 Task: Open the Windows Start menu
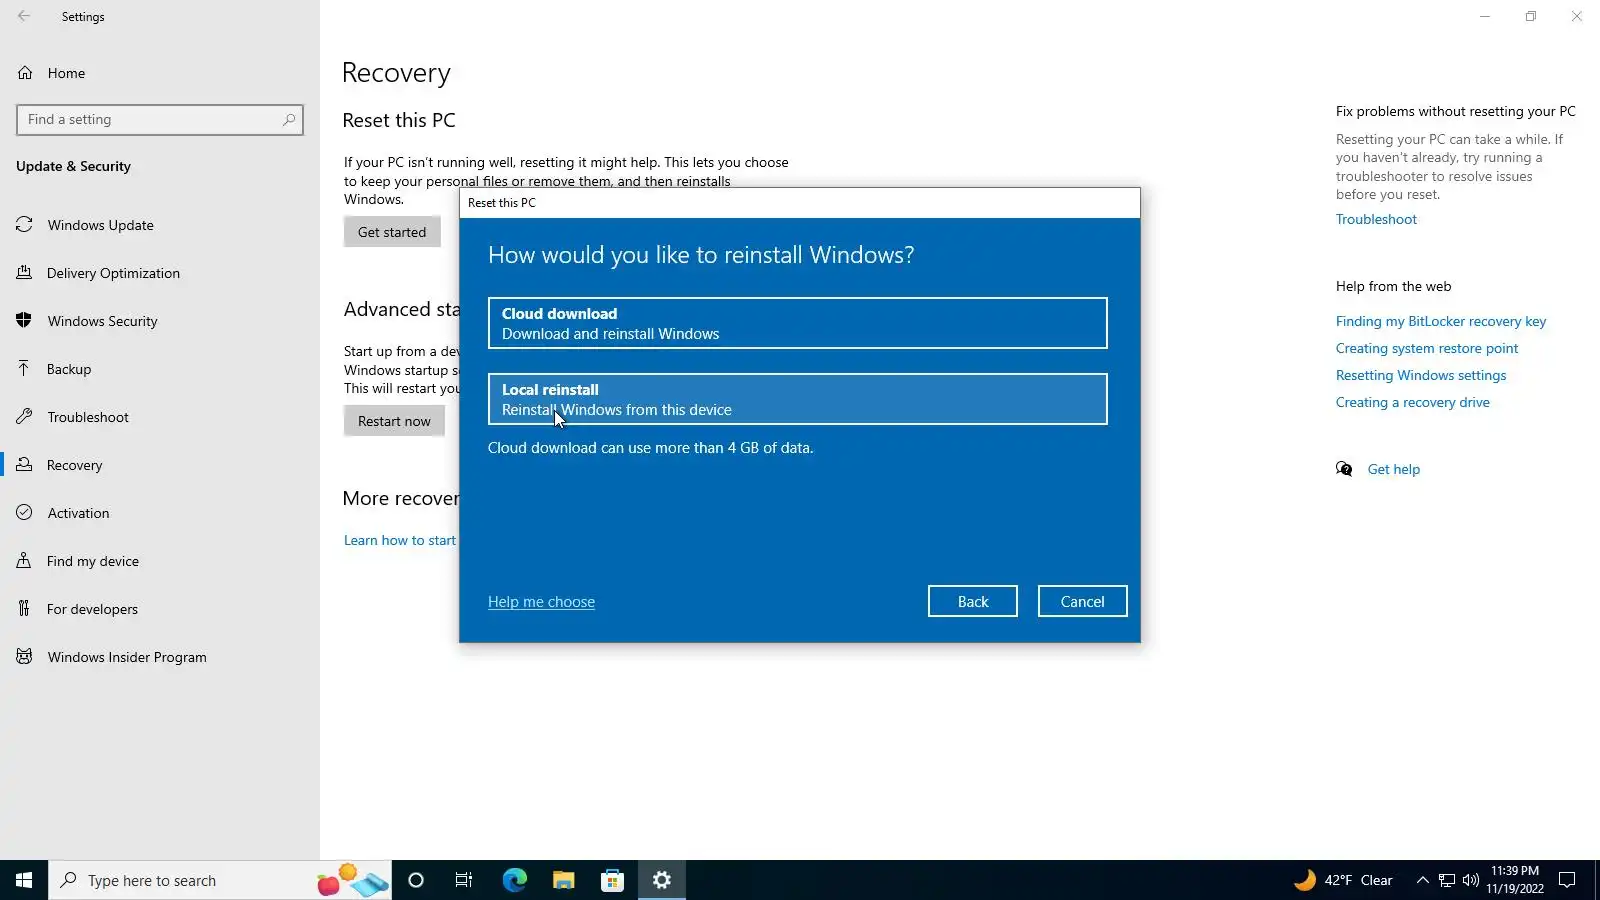[x=24, y=880]
